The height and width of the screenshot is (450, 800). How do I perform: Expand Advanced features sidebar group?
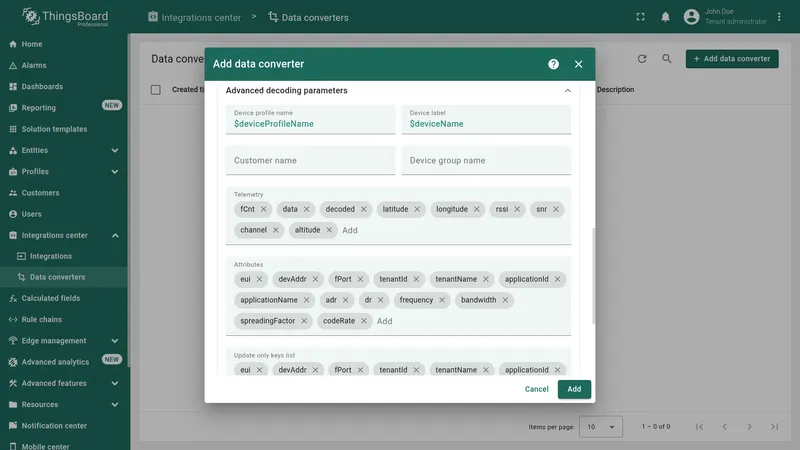(x=64, y=383)
